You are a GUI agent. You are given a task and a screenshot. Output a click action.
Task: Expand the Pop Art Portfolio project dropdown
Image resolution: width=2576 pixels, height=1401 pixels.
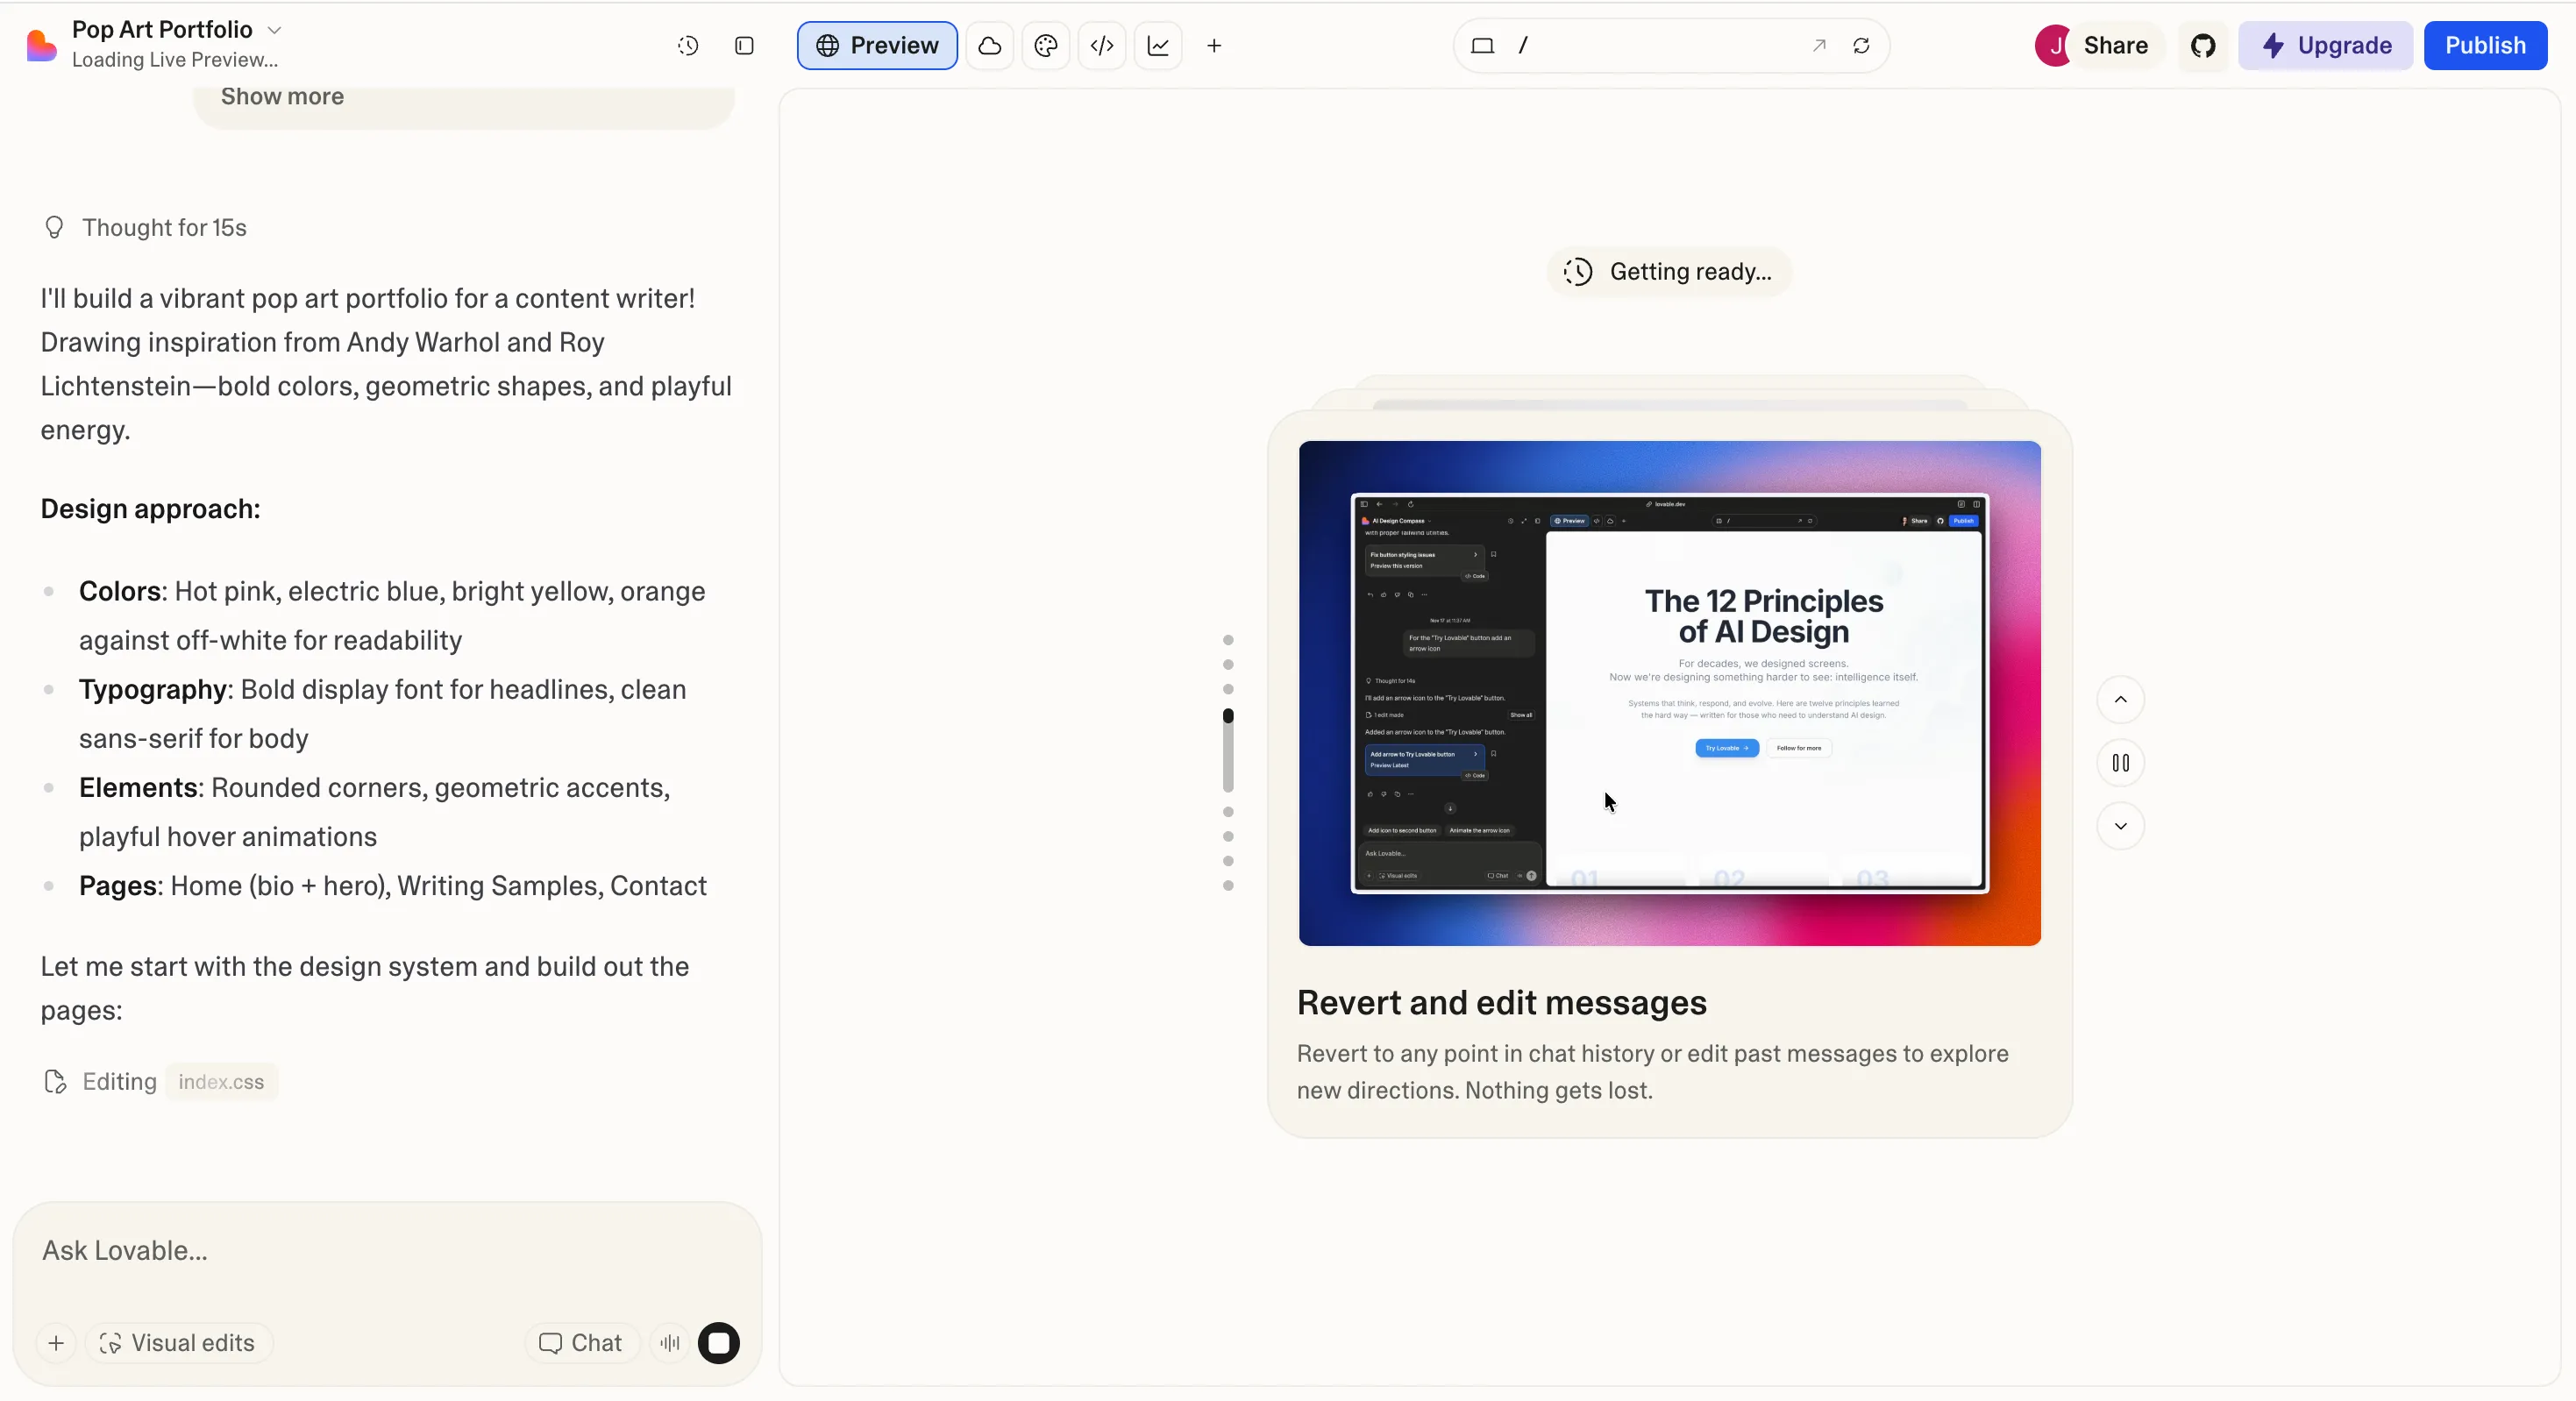[x=275, y=30]
